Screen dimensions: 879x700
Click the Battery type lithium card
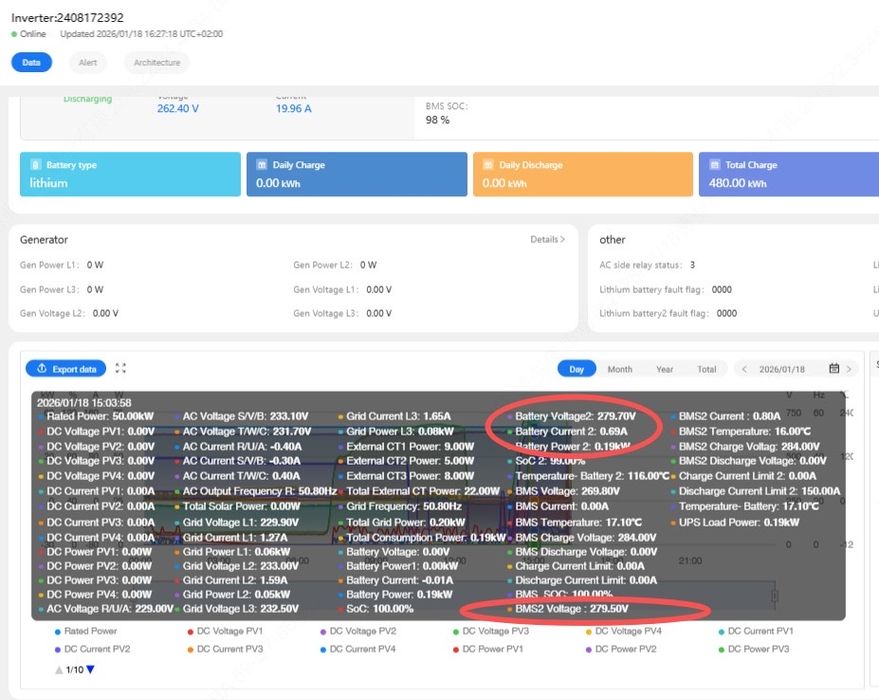tap(130, 174)
